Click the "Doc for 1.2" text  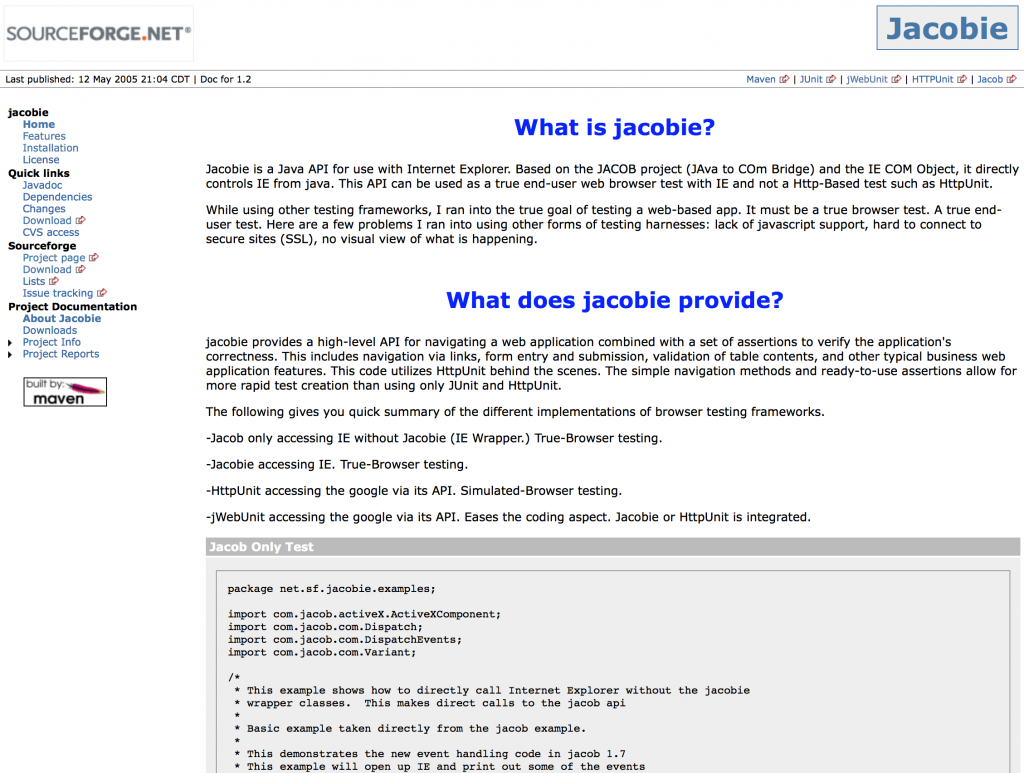[x=225, y=79]
